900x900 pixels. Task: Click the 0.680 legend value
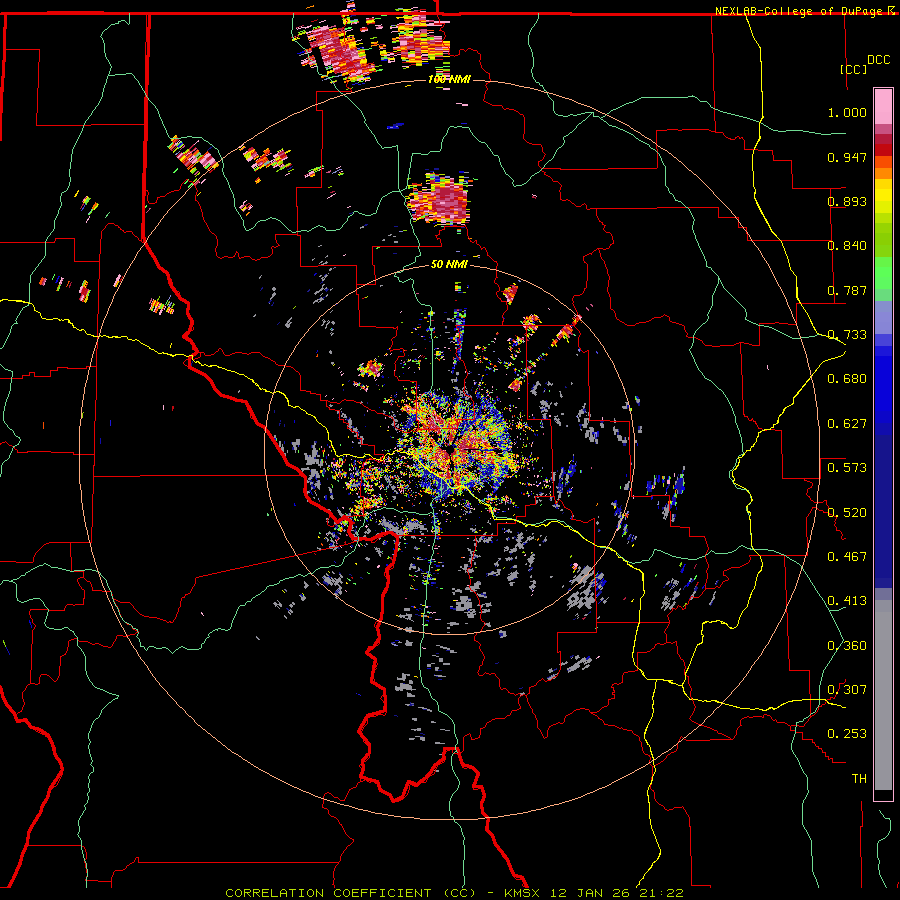[847, 379]
